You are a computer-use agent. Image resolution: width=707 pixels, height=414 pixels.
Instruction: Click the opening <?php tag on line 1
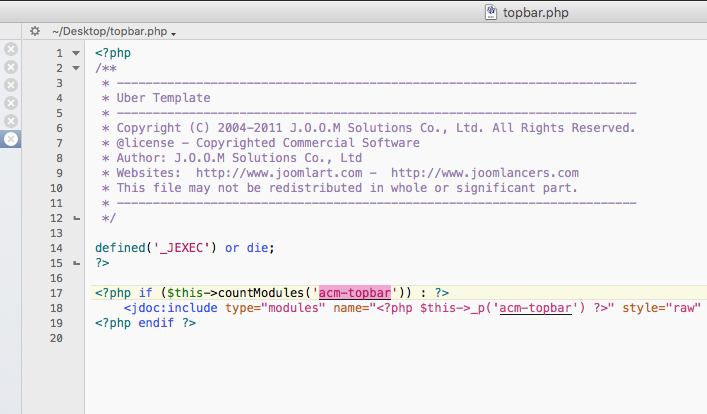pos(113,53)
